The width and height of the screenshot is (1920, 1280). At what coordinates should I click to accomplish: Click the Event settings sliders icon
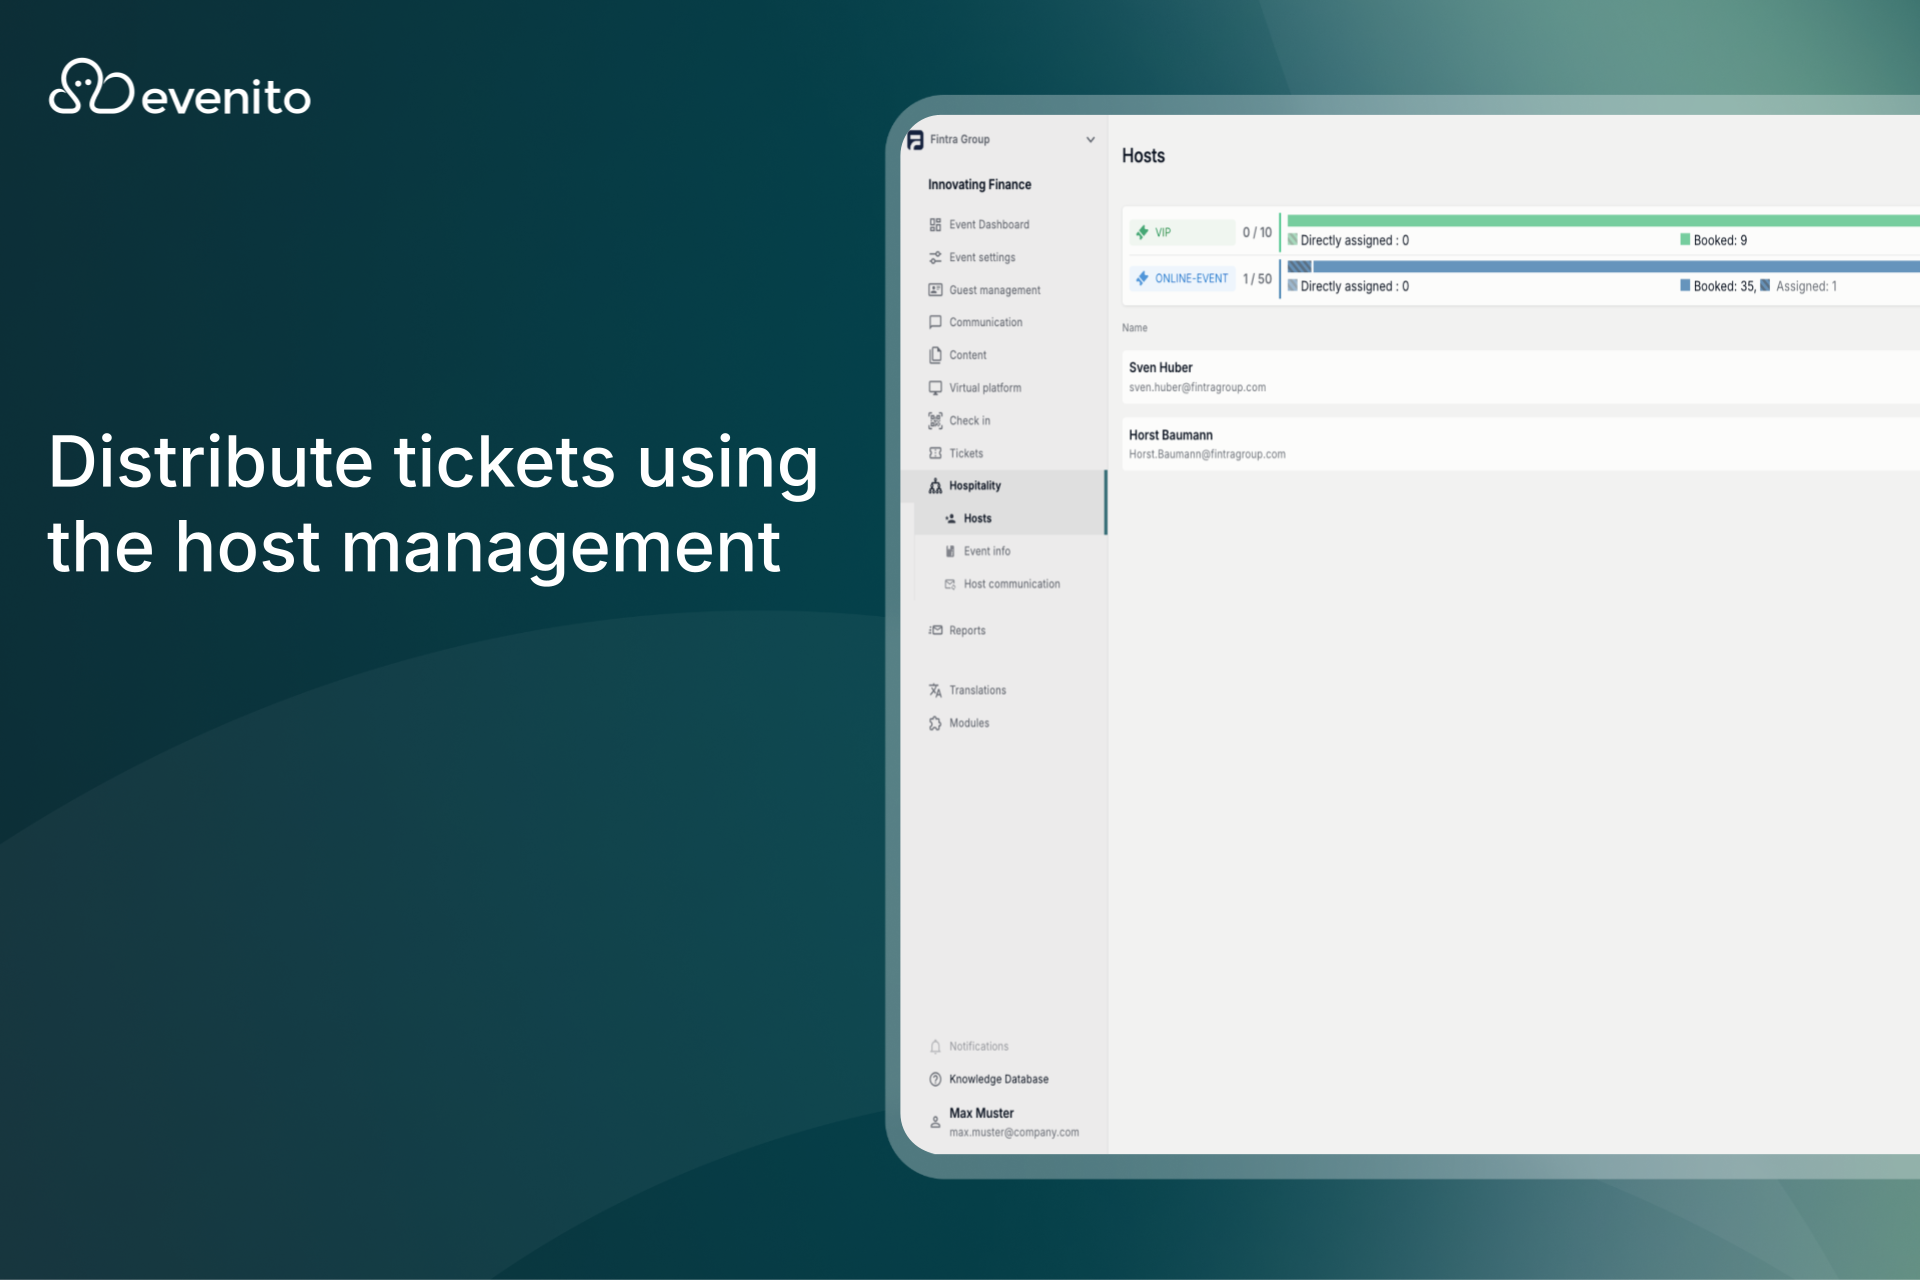[935, 258]
